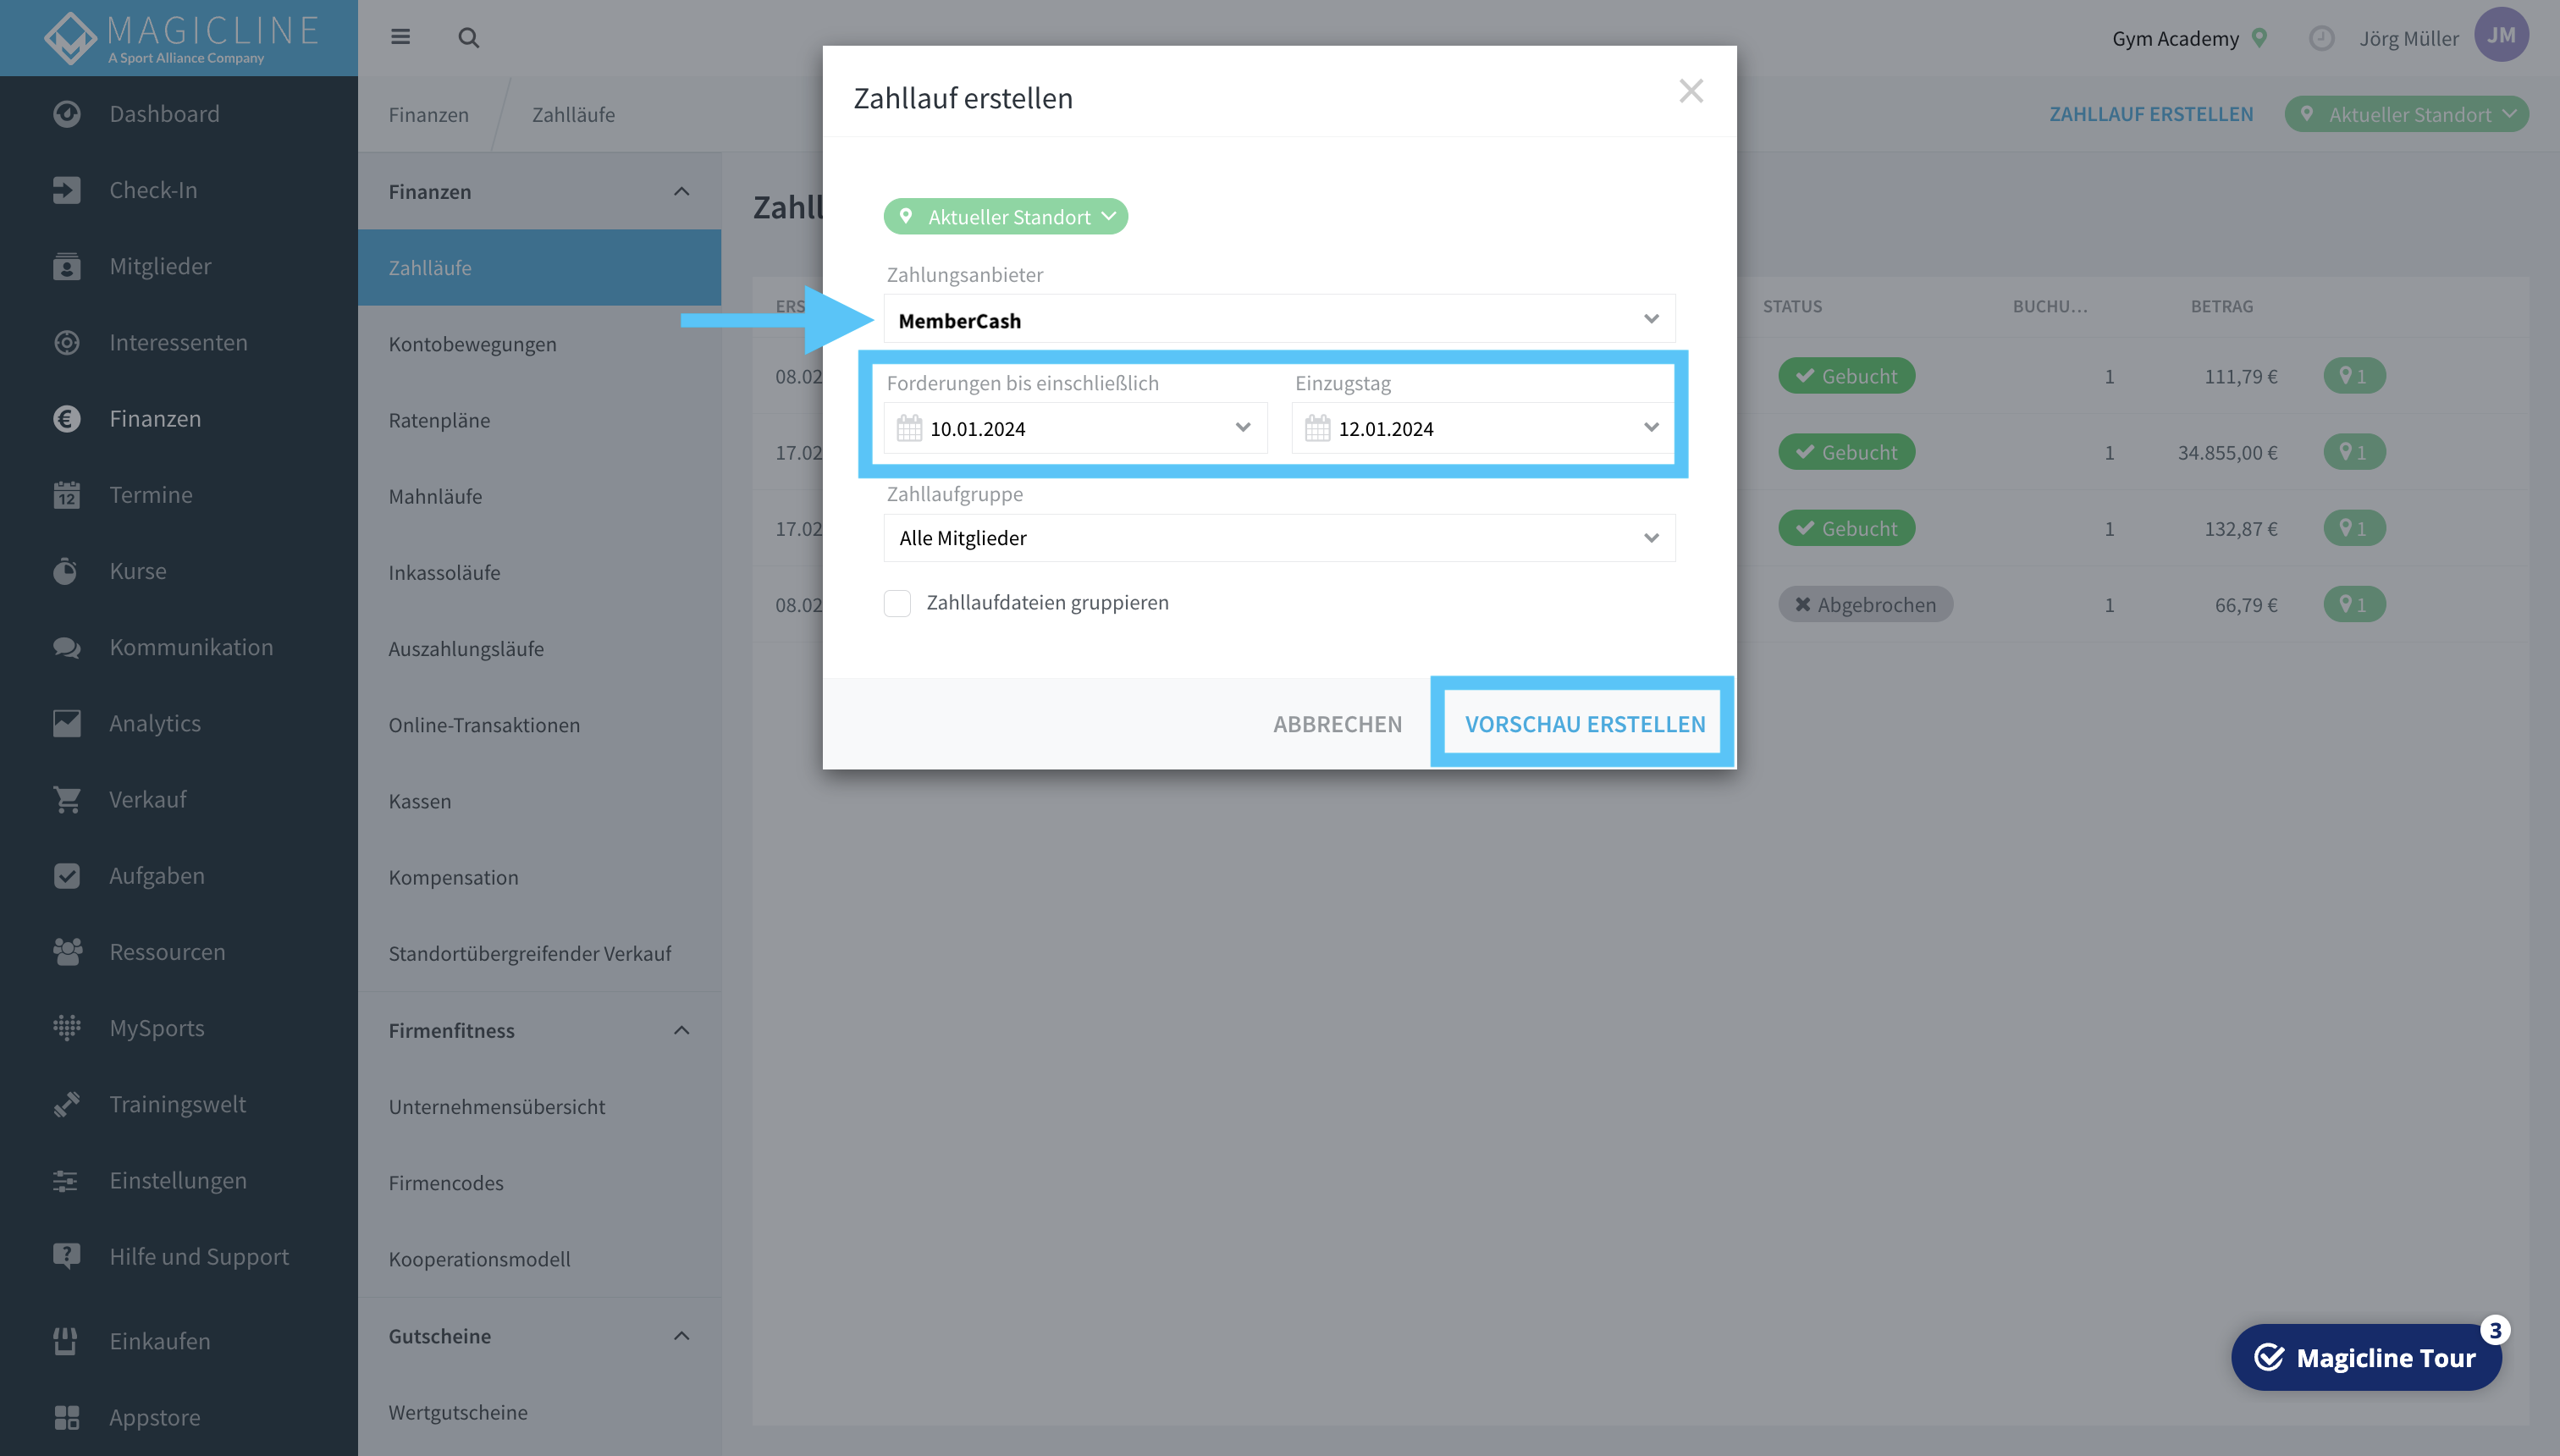Viewport: 2560px width, 1456px height.
Task: Click the Vorschau erstellen button
Action: pyautogui.click(x=1584, y=723)
